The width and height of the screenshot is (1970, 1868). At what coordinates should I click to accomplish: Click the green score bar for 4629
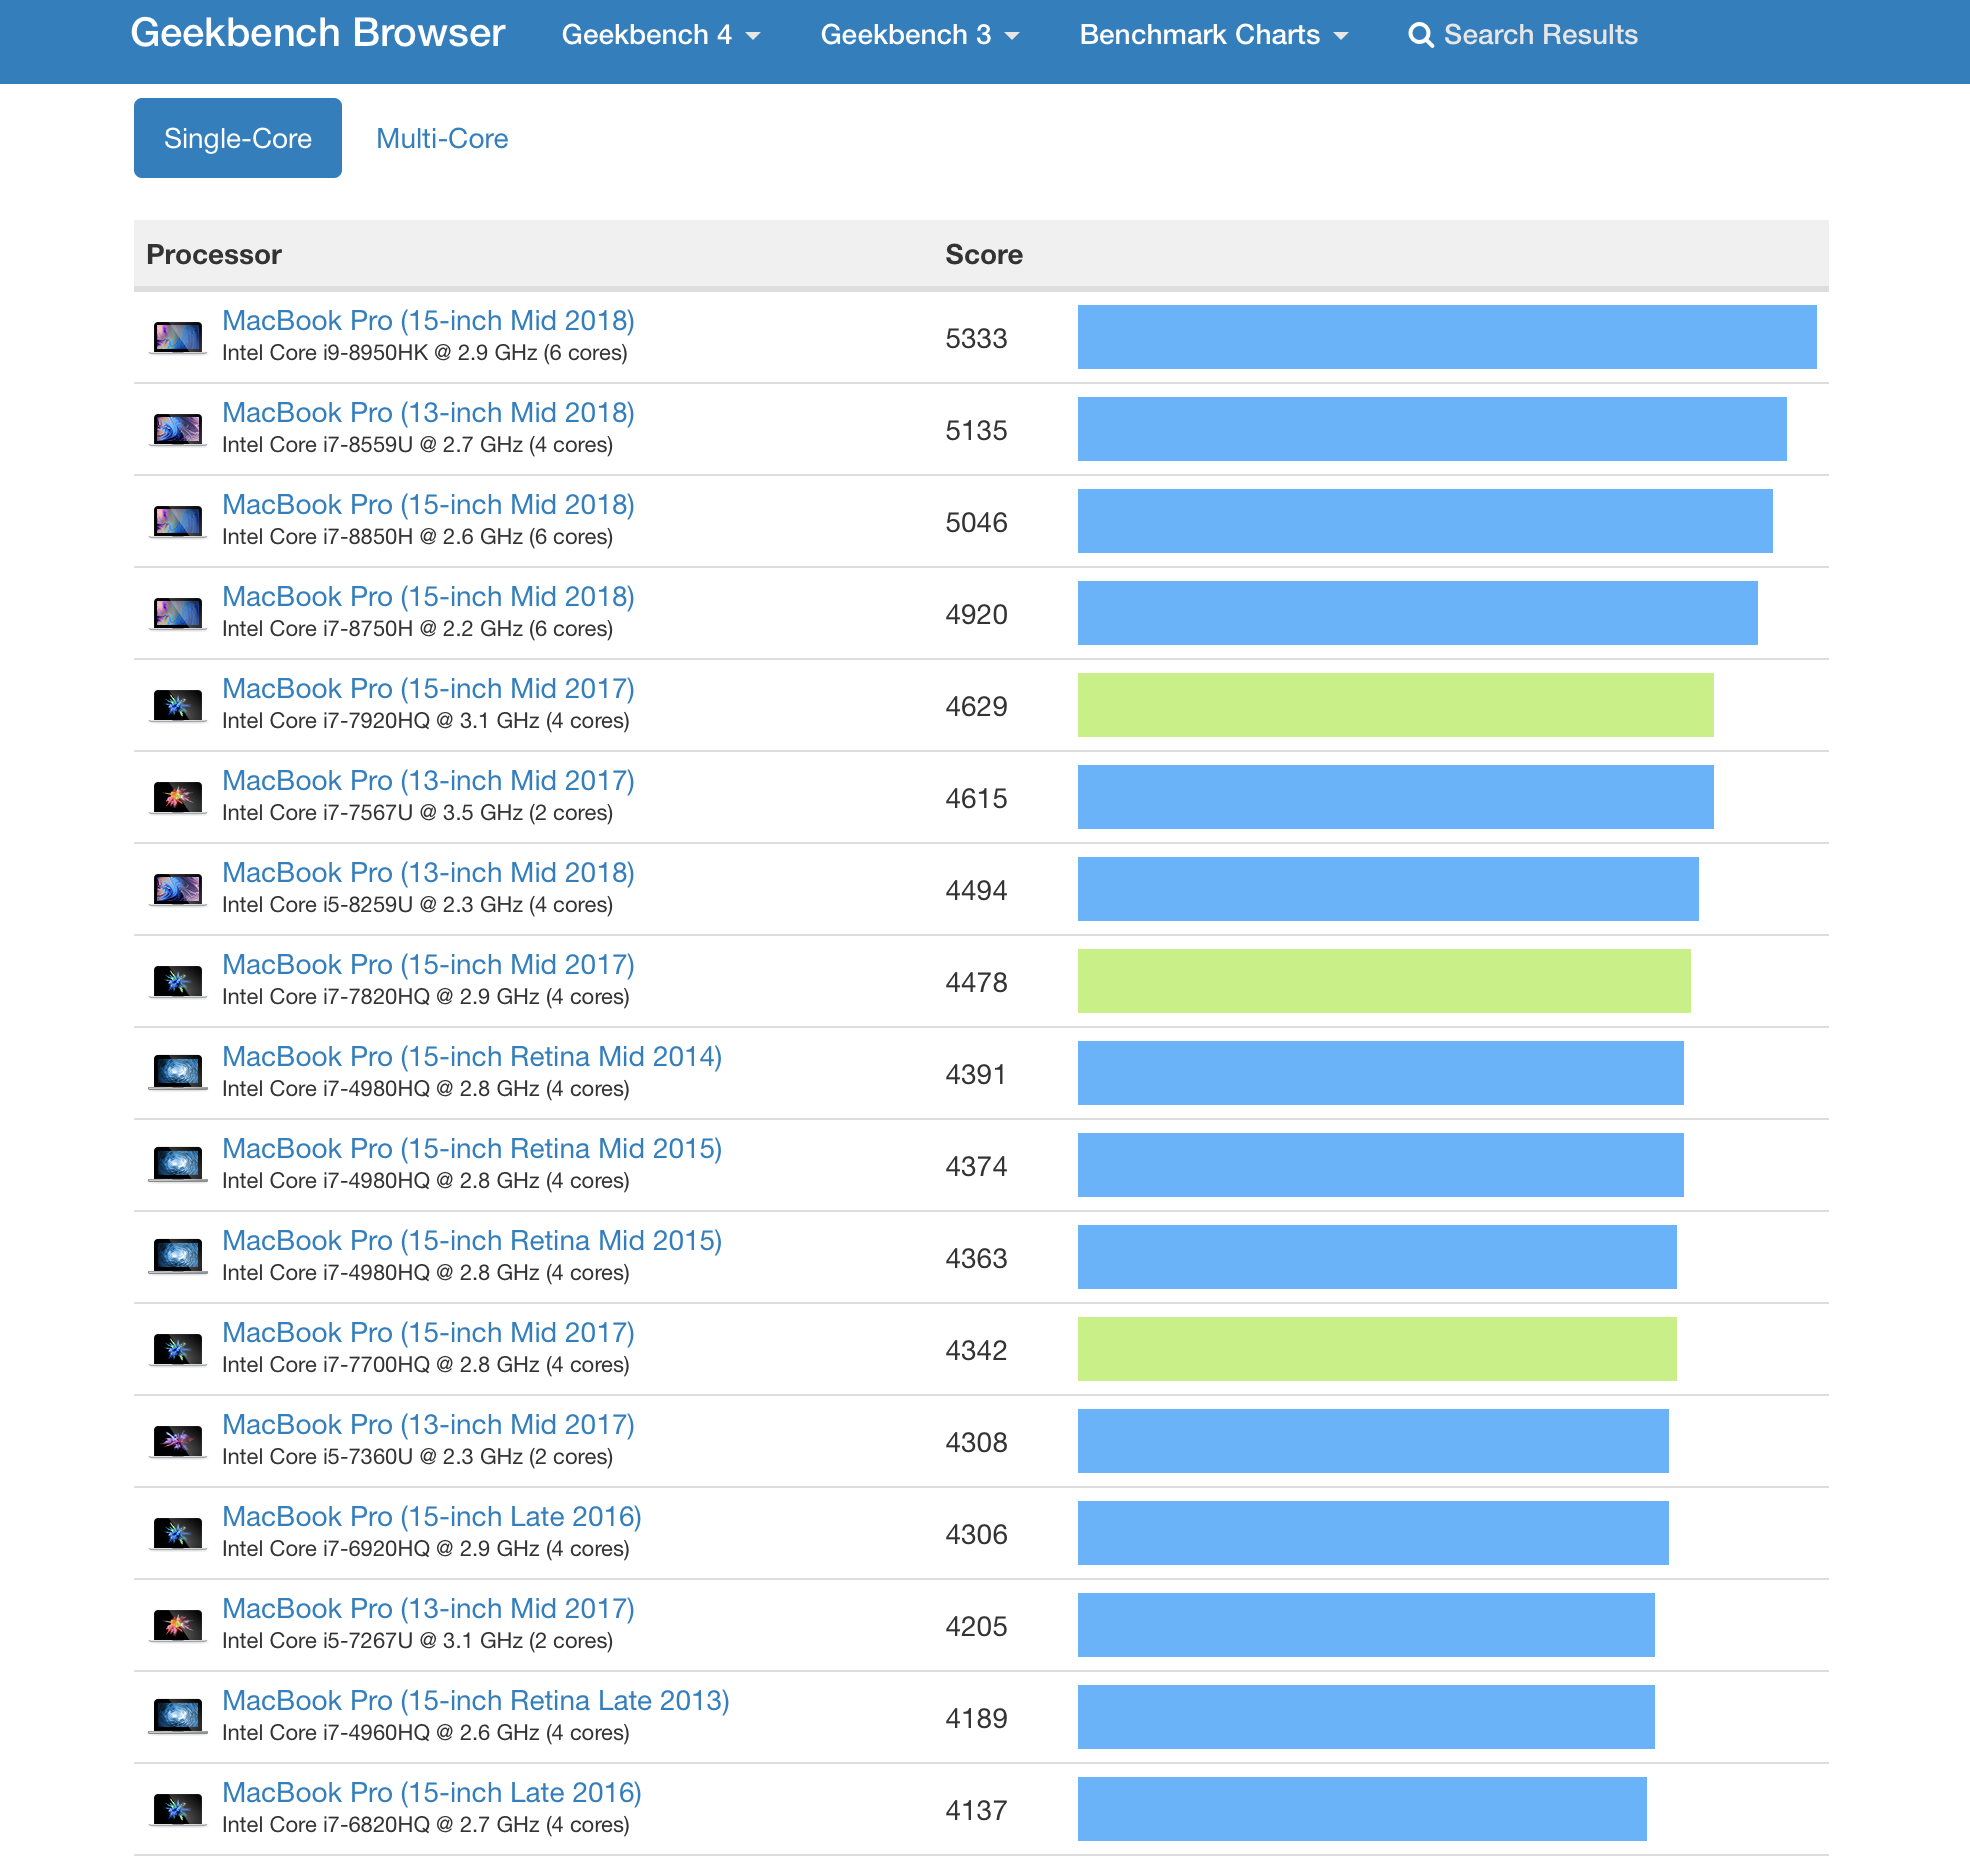(1396, 705)
